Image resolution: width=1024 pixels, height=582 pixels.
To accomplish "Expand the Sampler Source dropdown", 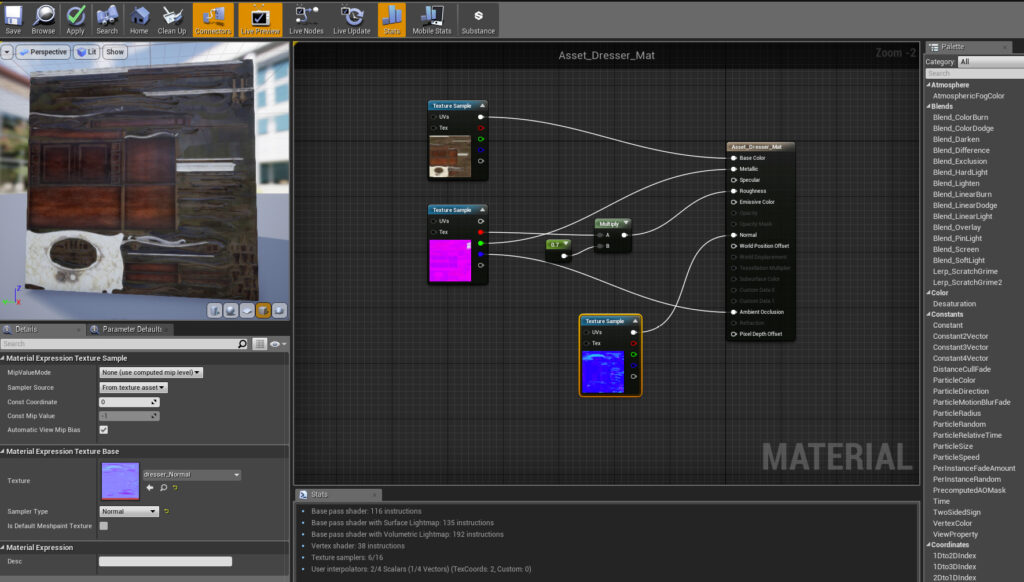I will point(133,387).
